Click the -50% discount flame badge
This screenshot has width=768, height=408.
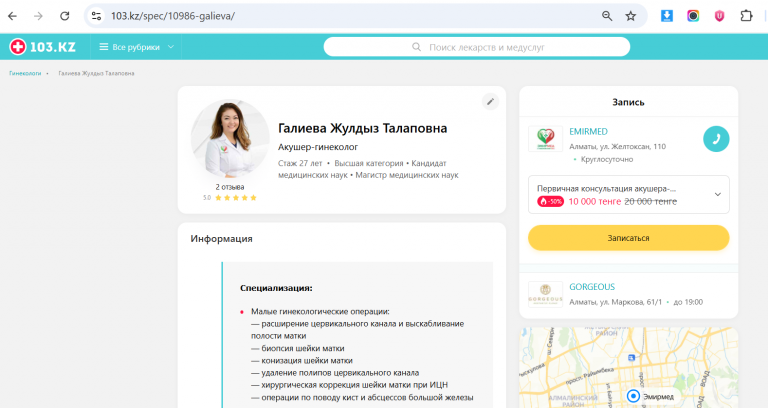coord(551,201)
